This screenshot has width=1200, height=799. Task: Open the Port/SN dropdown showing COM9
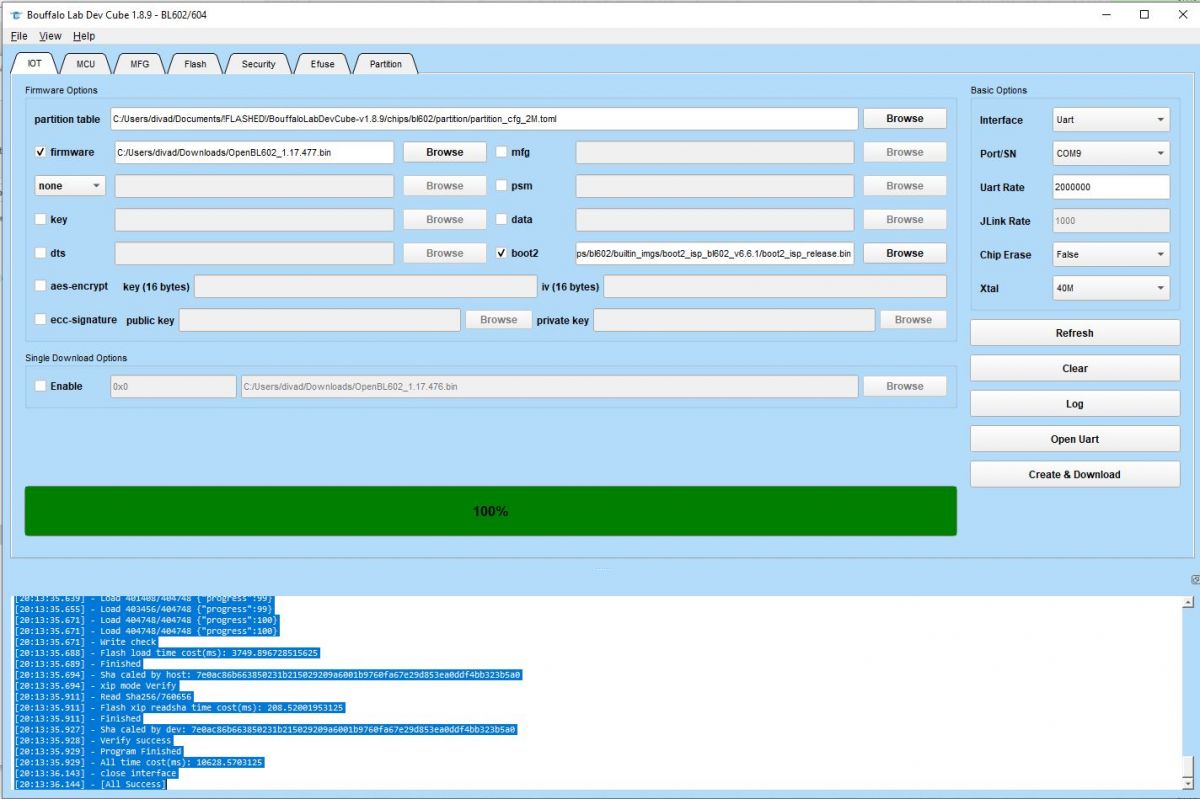click(1111, 153)
